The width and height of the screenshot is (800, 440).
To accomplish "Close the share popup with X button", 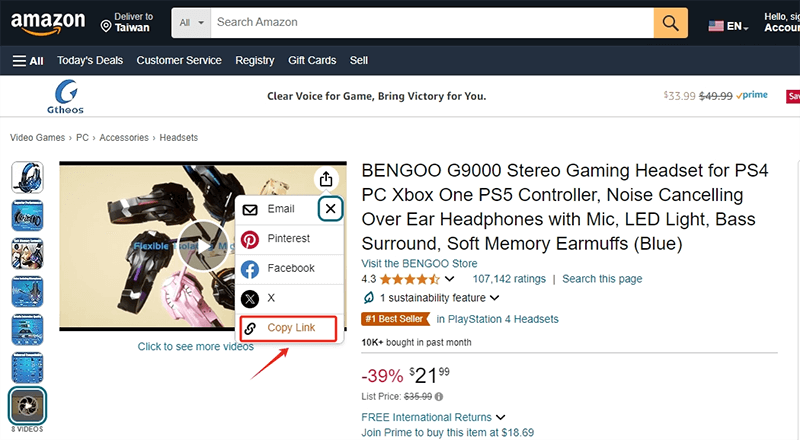I will [x=331, y=209].
